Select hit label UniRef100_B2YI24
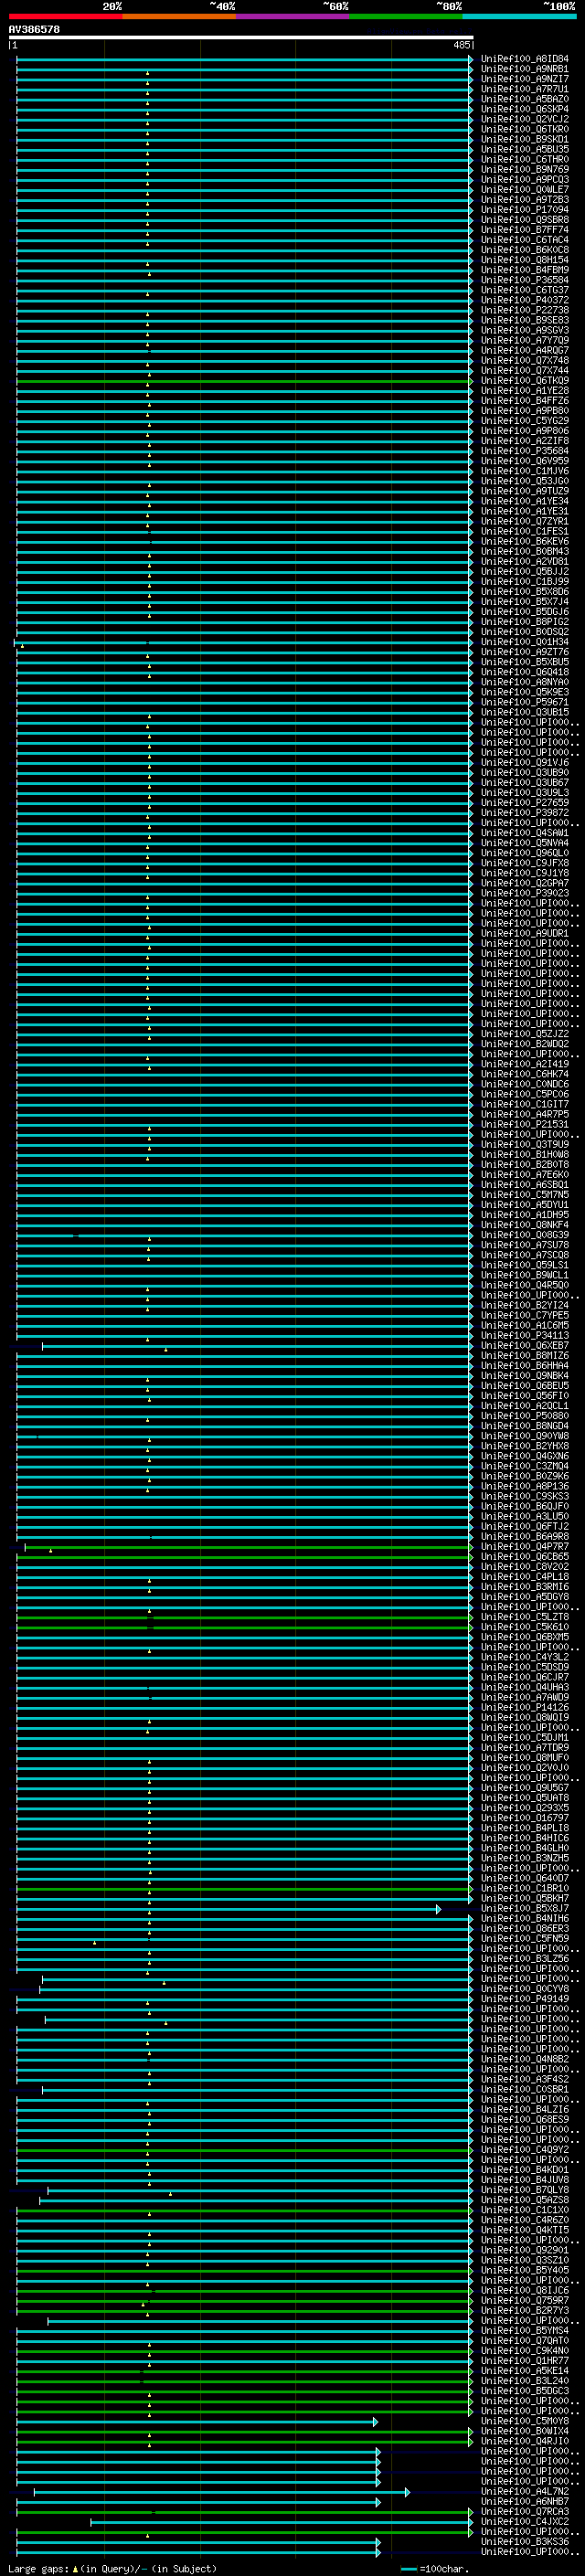The image size is (585, 2576). [525, 1305]
